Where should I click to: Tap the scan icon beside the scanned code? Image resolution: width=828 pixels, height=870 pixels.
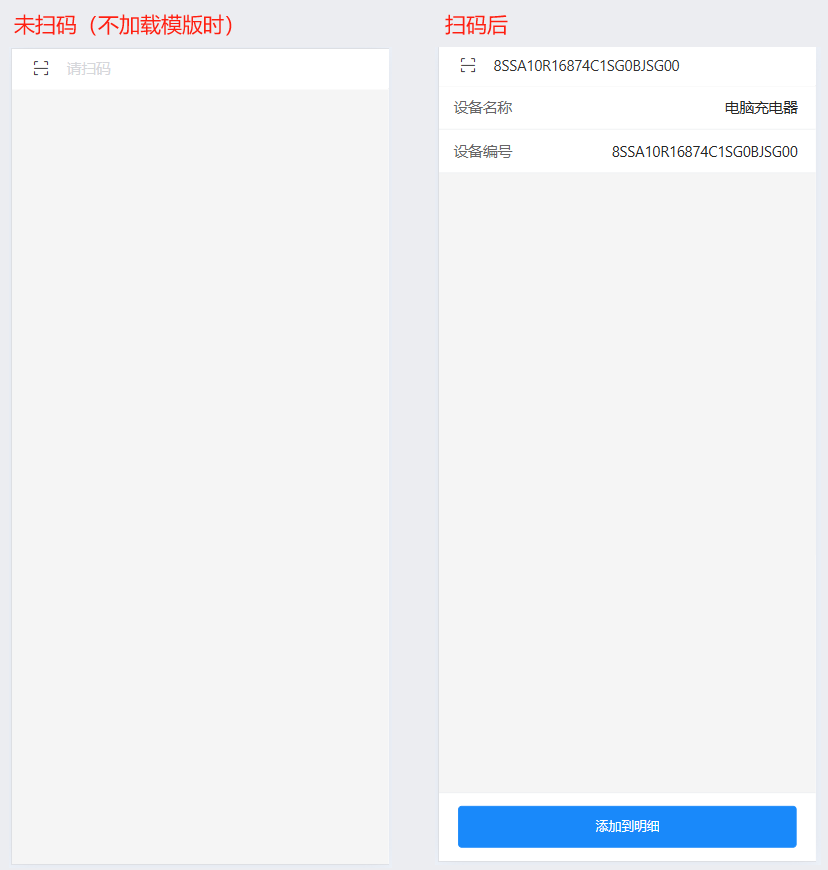click(468, 65)
